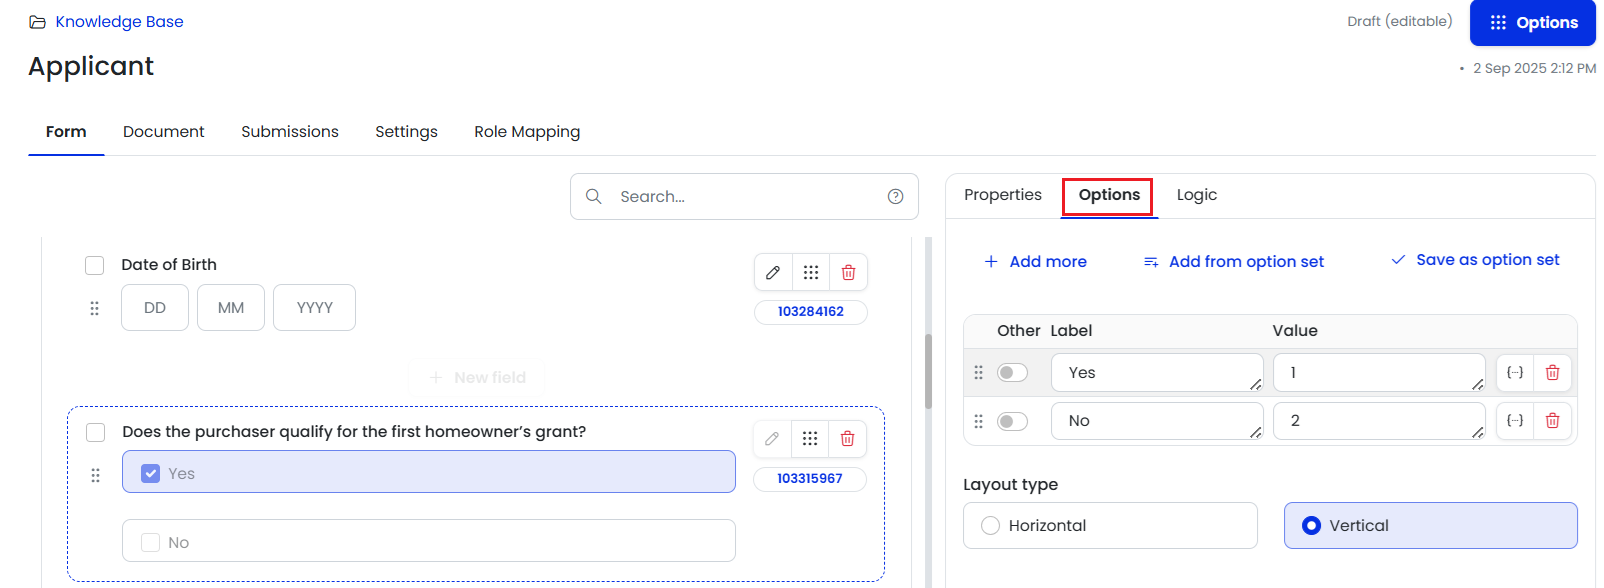The width and height of the screenshot is (1604, 588).
Task: Open the Role Mapping tab
Action: click(x=527, y=132)
